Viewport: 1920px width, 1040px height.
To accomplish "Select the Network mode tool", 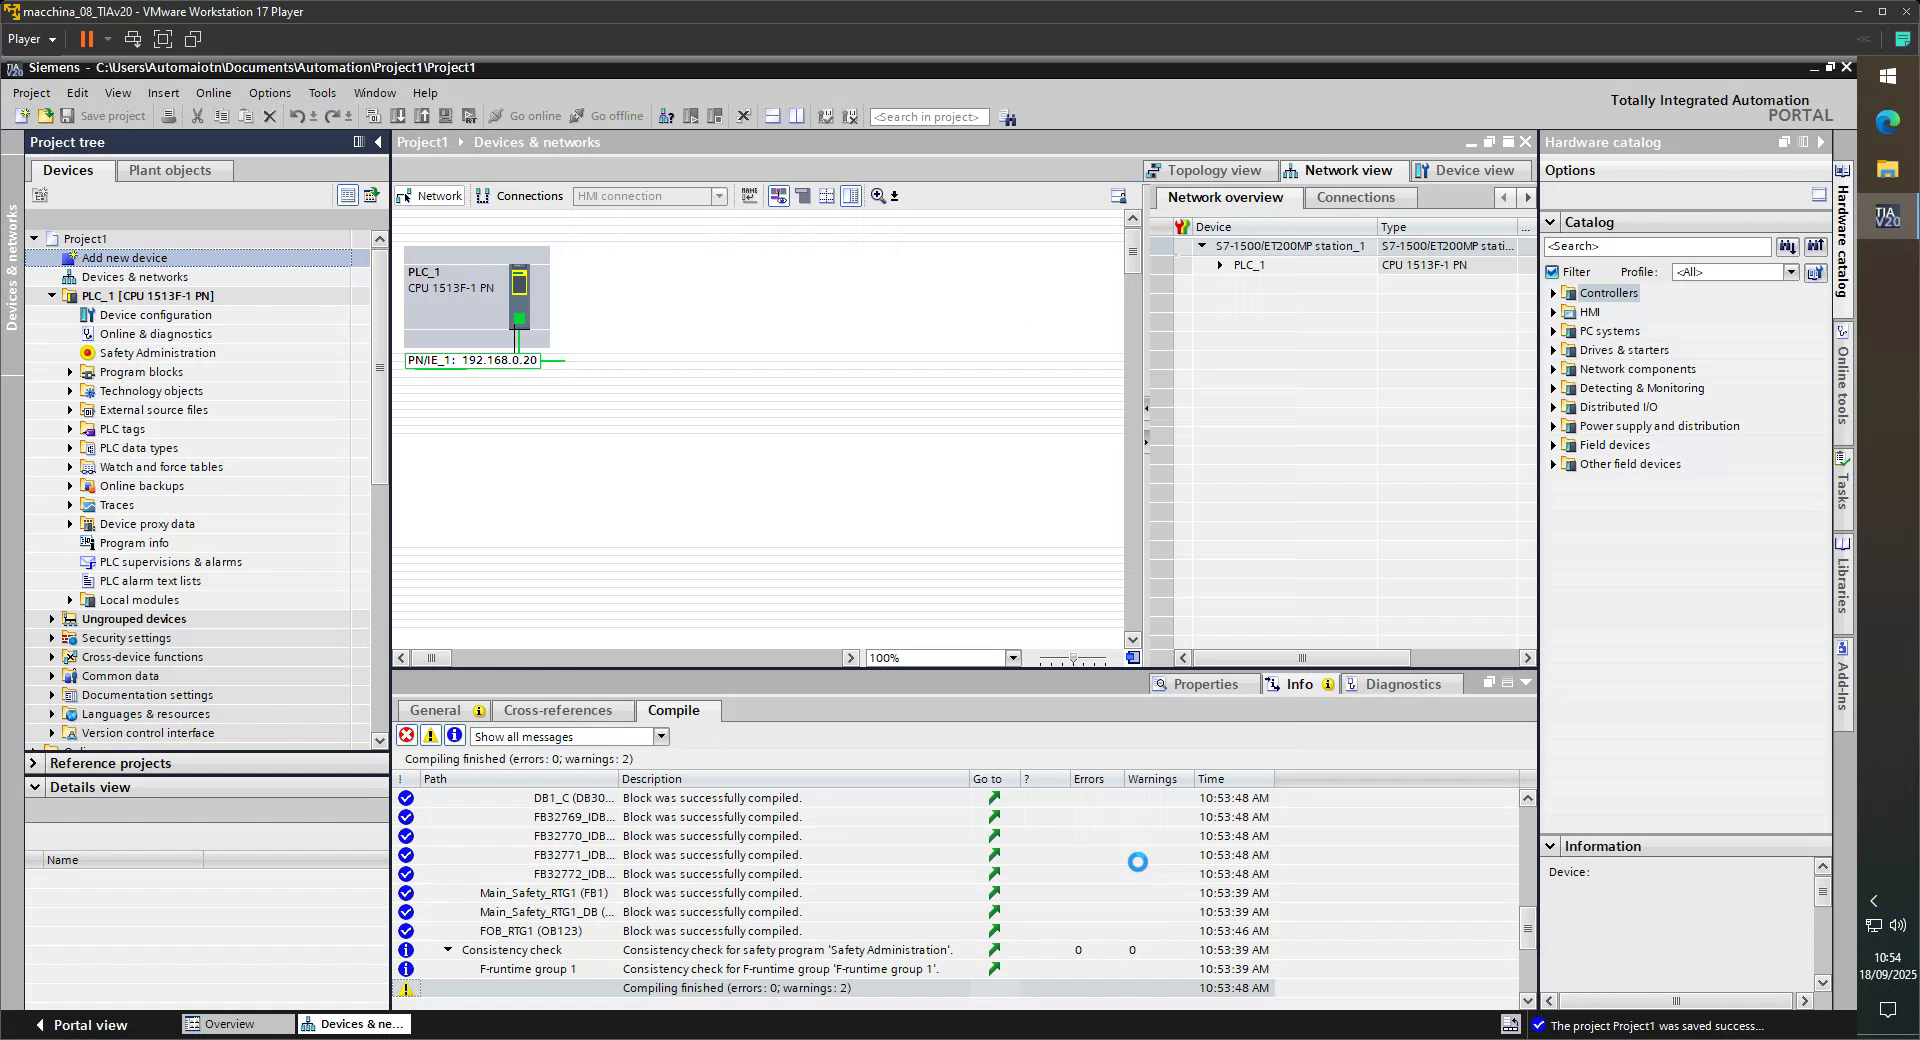I will pyautogui.click(x=428, y=196).
